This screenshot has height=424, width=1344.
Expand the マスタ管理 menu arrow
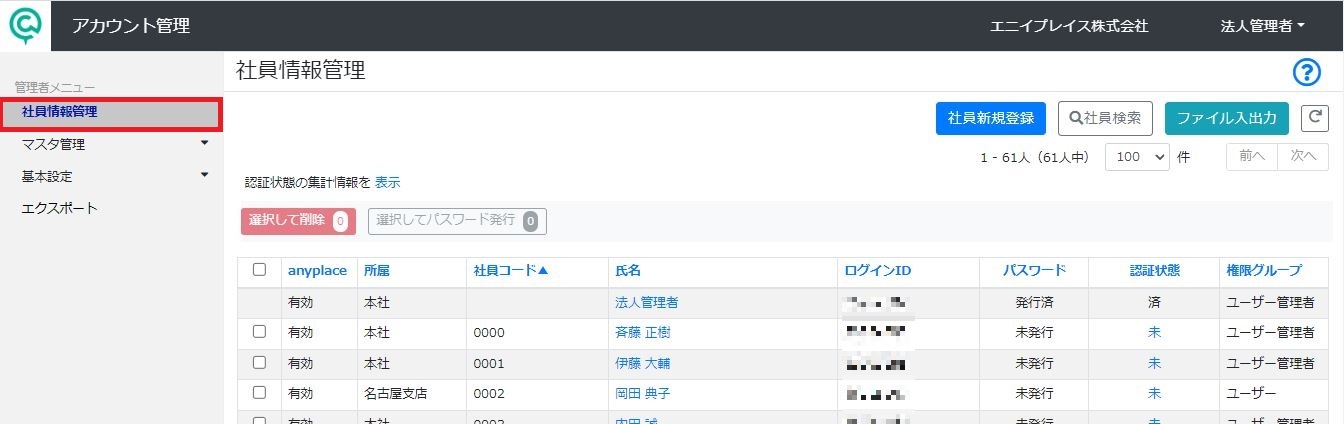205,143
